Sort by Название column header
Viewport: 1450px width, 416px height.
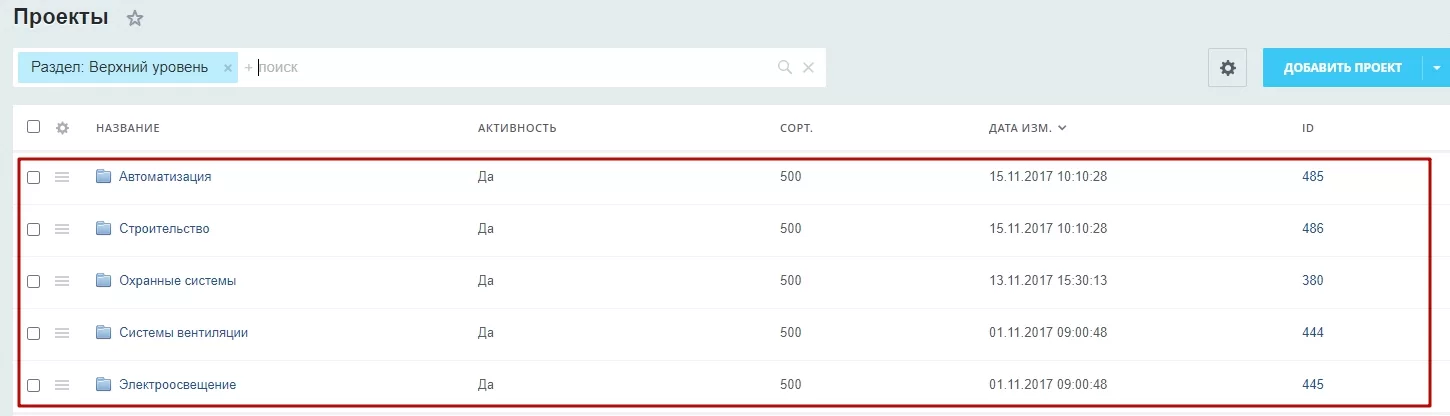pos(128,128)
